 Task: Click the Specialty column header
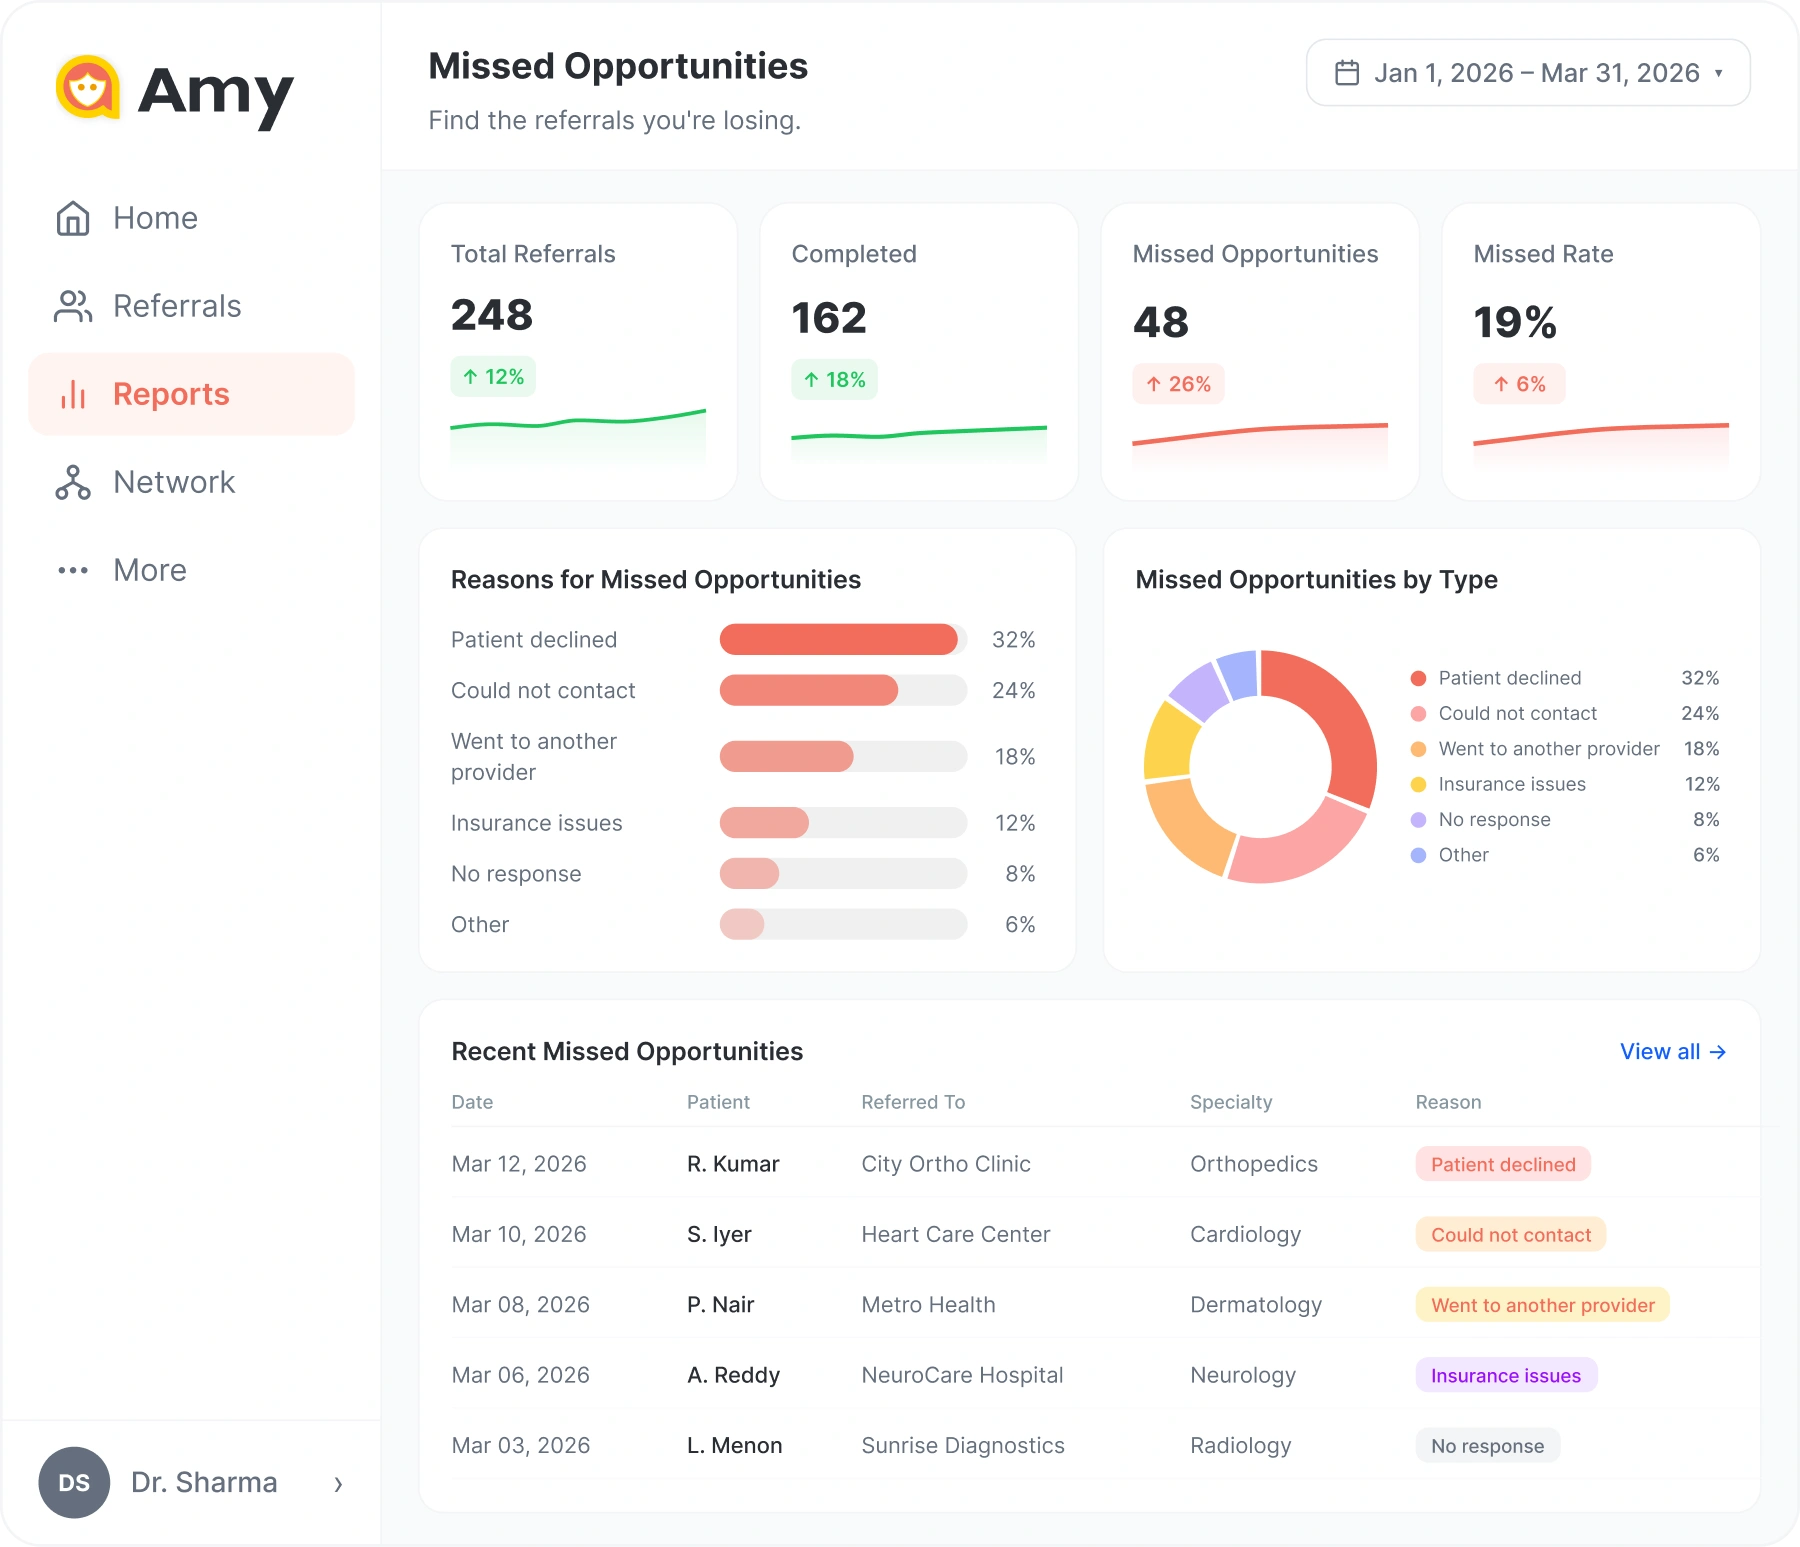click(1231, 1102)
